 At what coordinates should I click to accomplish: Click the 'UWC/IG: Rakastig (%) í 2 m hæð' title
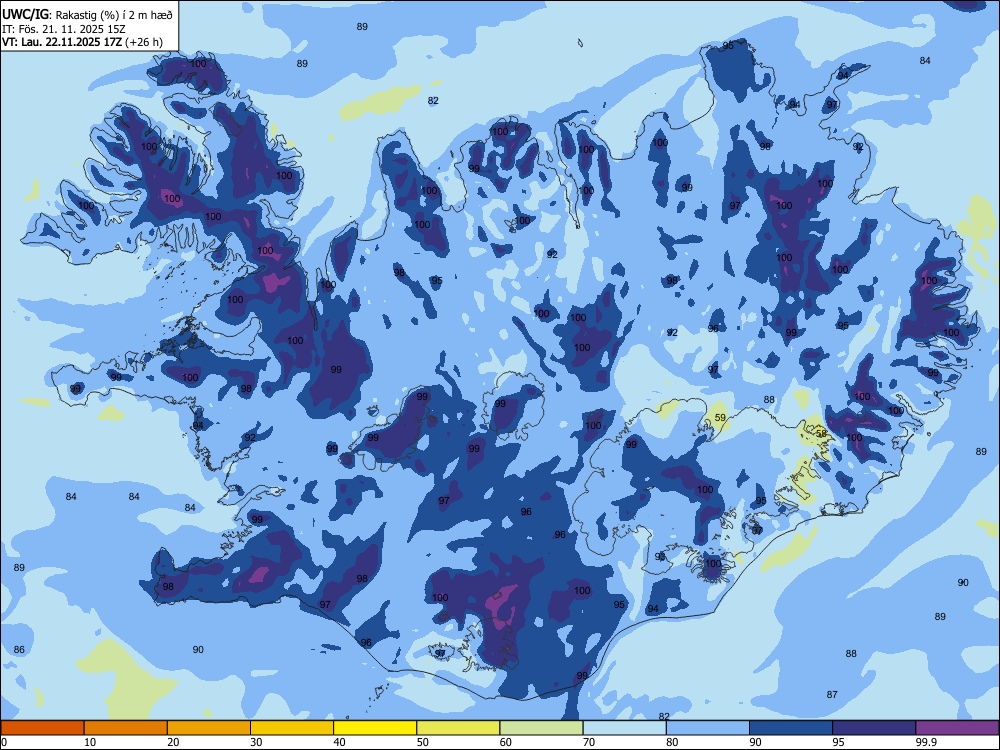[87, 15]
